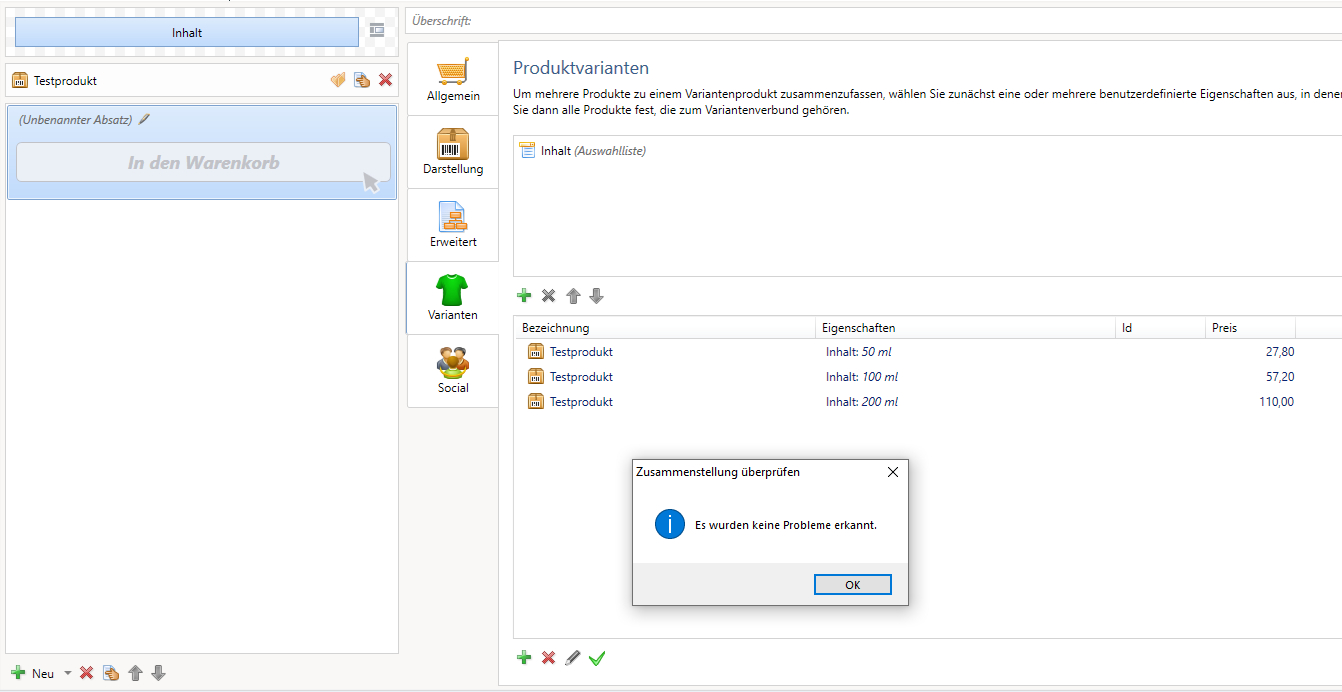Click the red X in the Testprodukt header

[385, 80]
